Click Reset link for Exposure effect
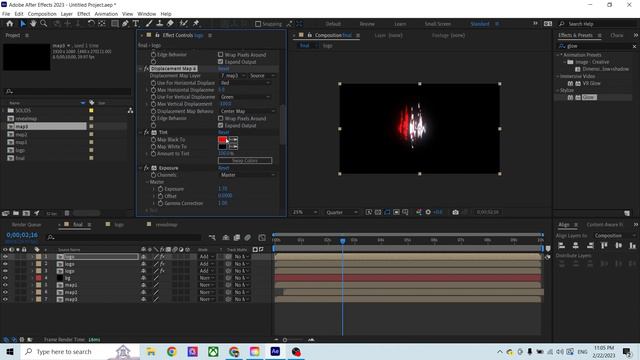 point(224,168)
